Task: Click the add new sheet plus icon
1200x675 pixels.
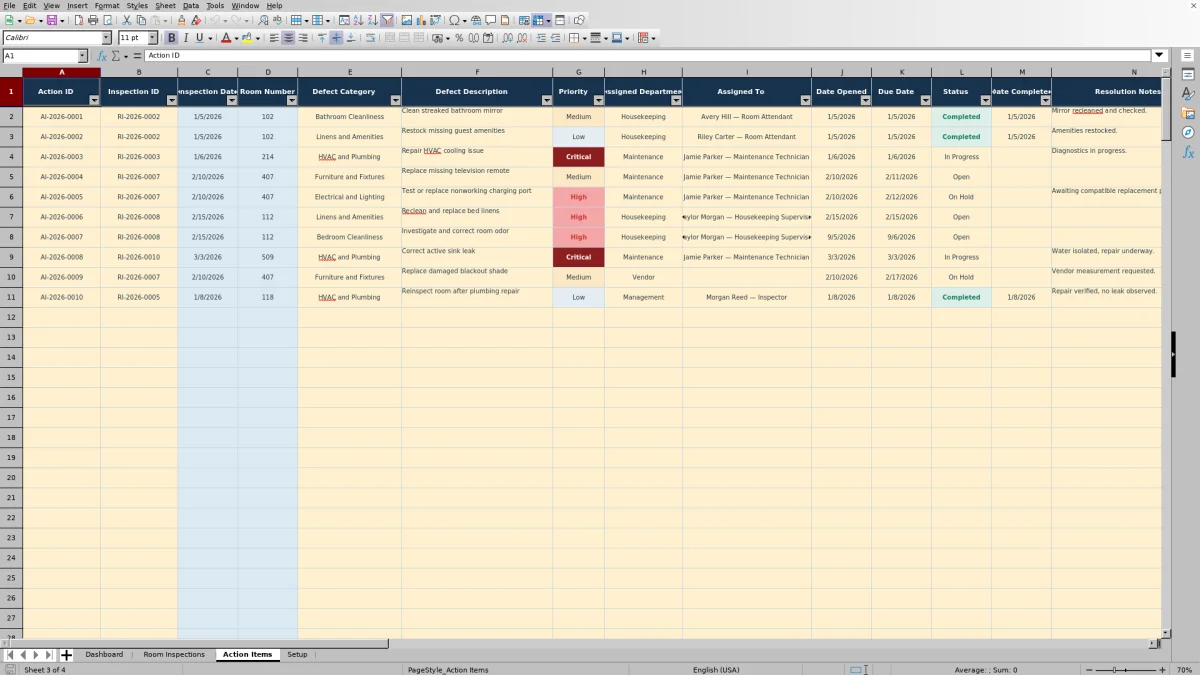Action: pos(66,655)
